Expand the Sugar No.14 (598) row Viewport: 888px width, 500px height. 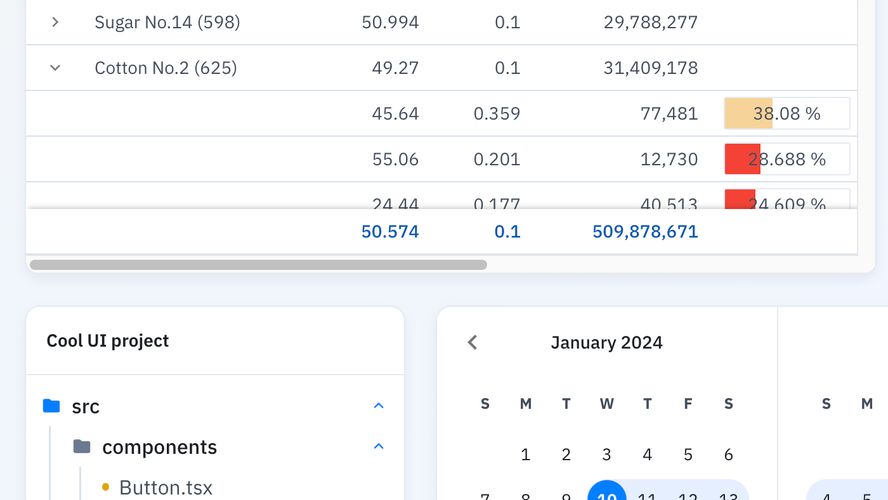pyautogui.click(x=55, y=22)
